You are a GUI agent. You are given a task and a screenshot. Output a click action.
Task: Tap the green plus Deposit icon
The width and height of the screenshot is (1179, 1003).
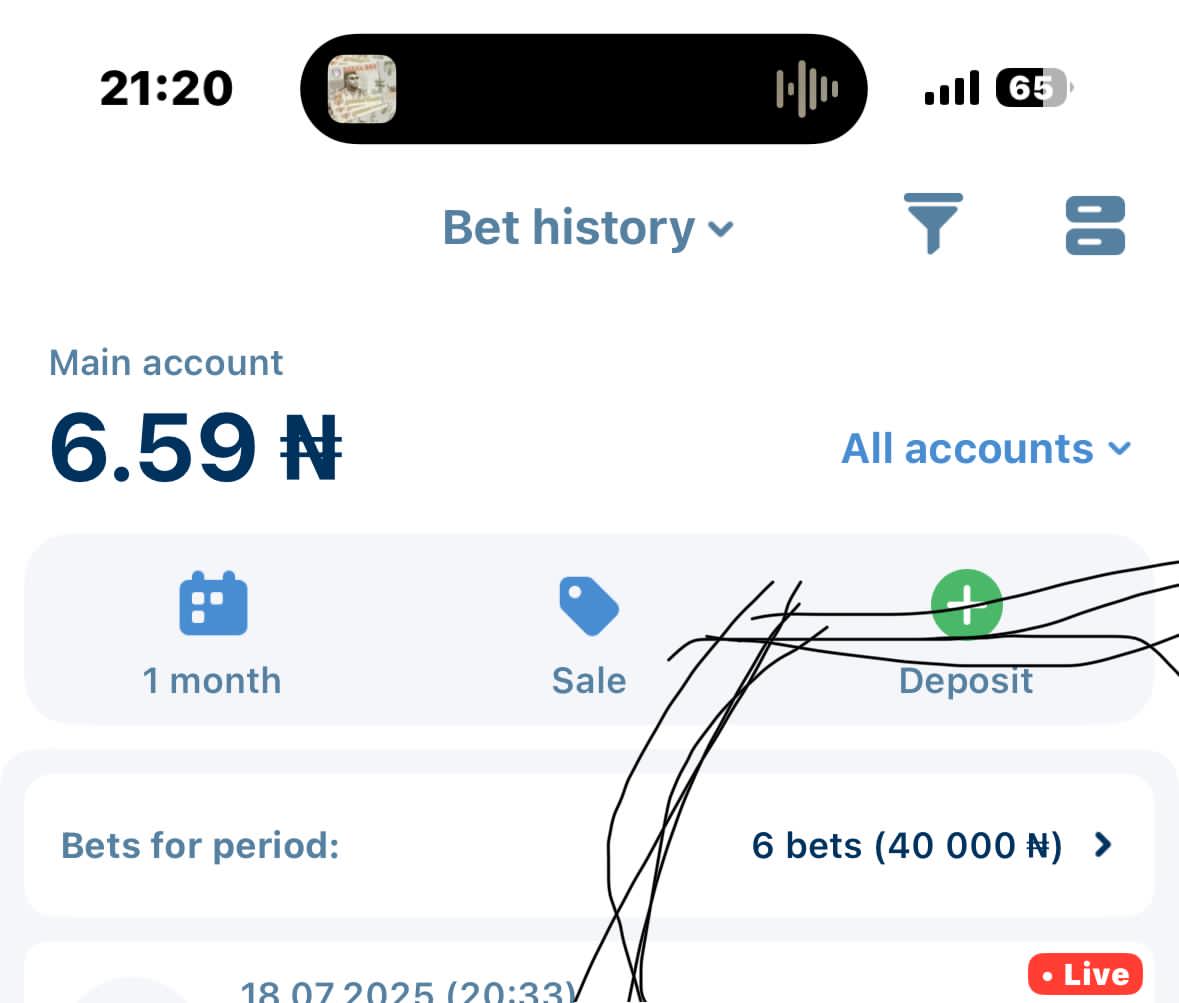pos(966,605)
